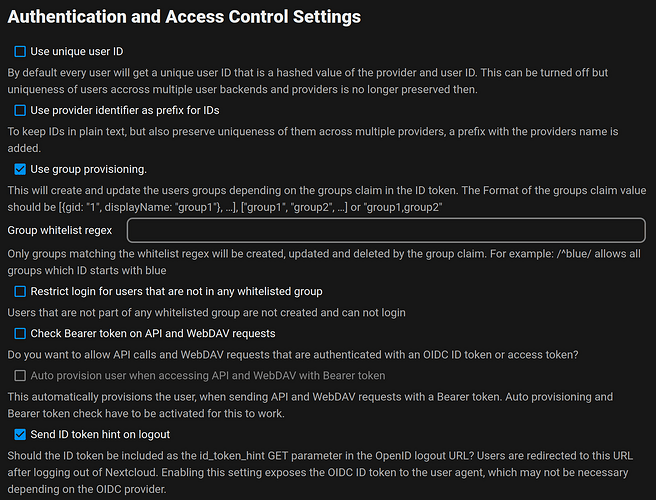Tick the Use provider identifier as prefix checkbox

[x=21, y=110]
